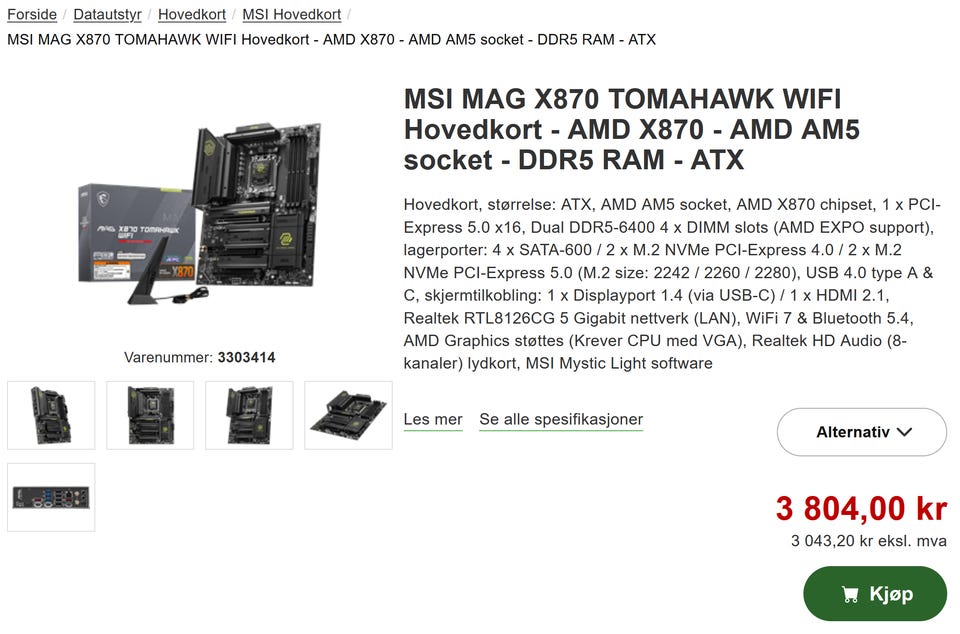Buy the motherboard with the Kjøp button
960x634 pixels.
point(875,594)
